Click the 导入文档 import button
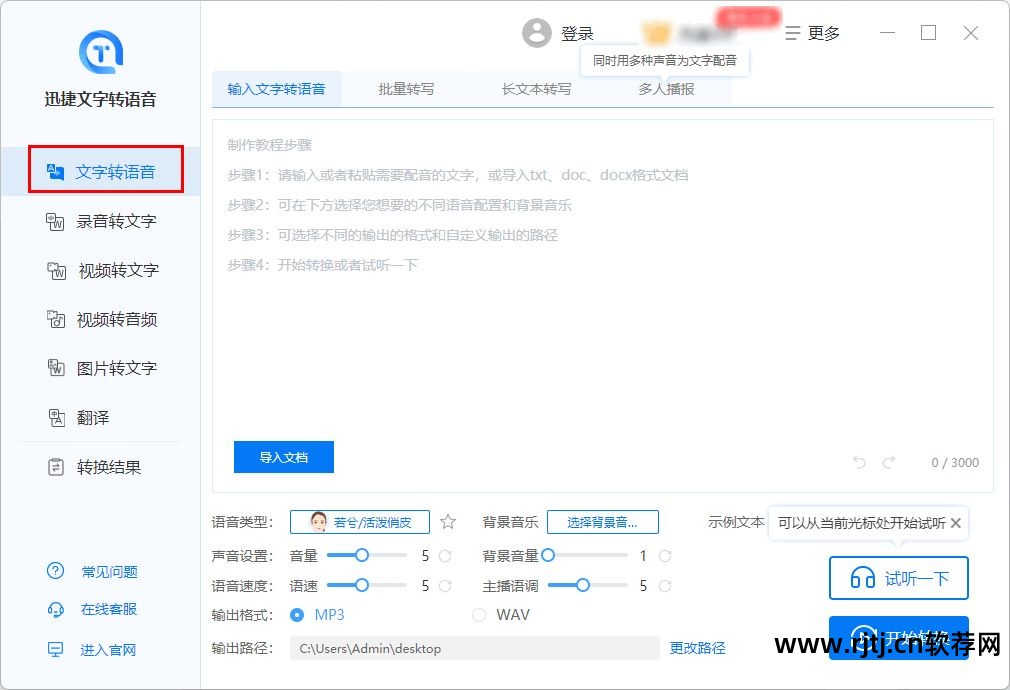 283,457
